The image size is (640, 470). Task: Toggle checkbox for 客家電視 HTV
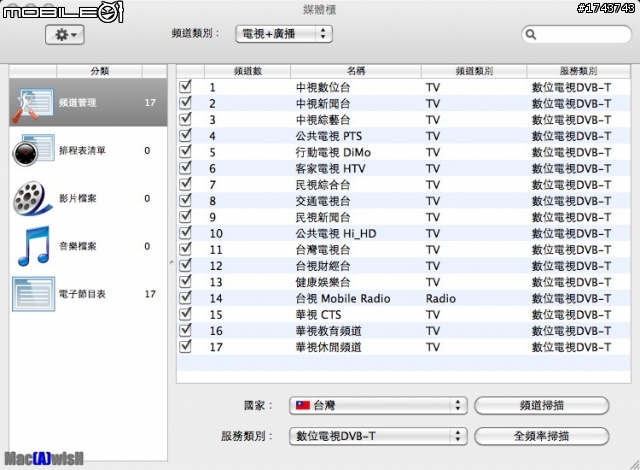pos(185,167)
